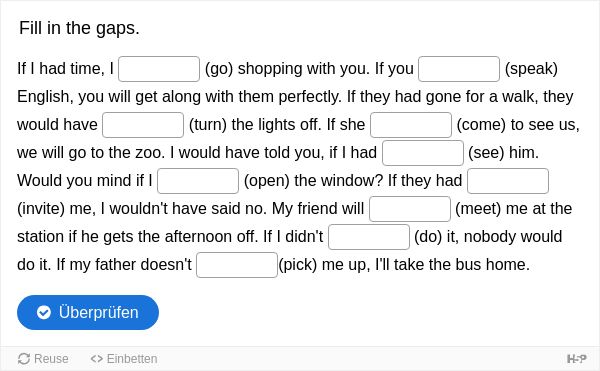Click the checkmark icon on Überprüfen

(44, 312)
